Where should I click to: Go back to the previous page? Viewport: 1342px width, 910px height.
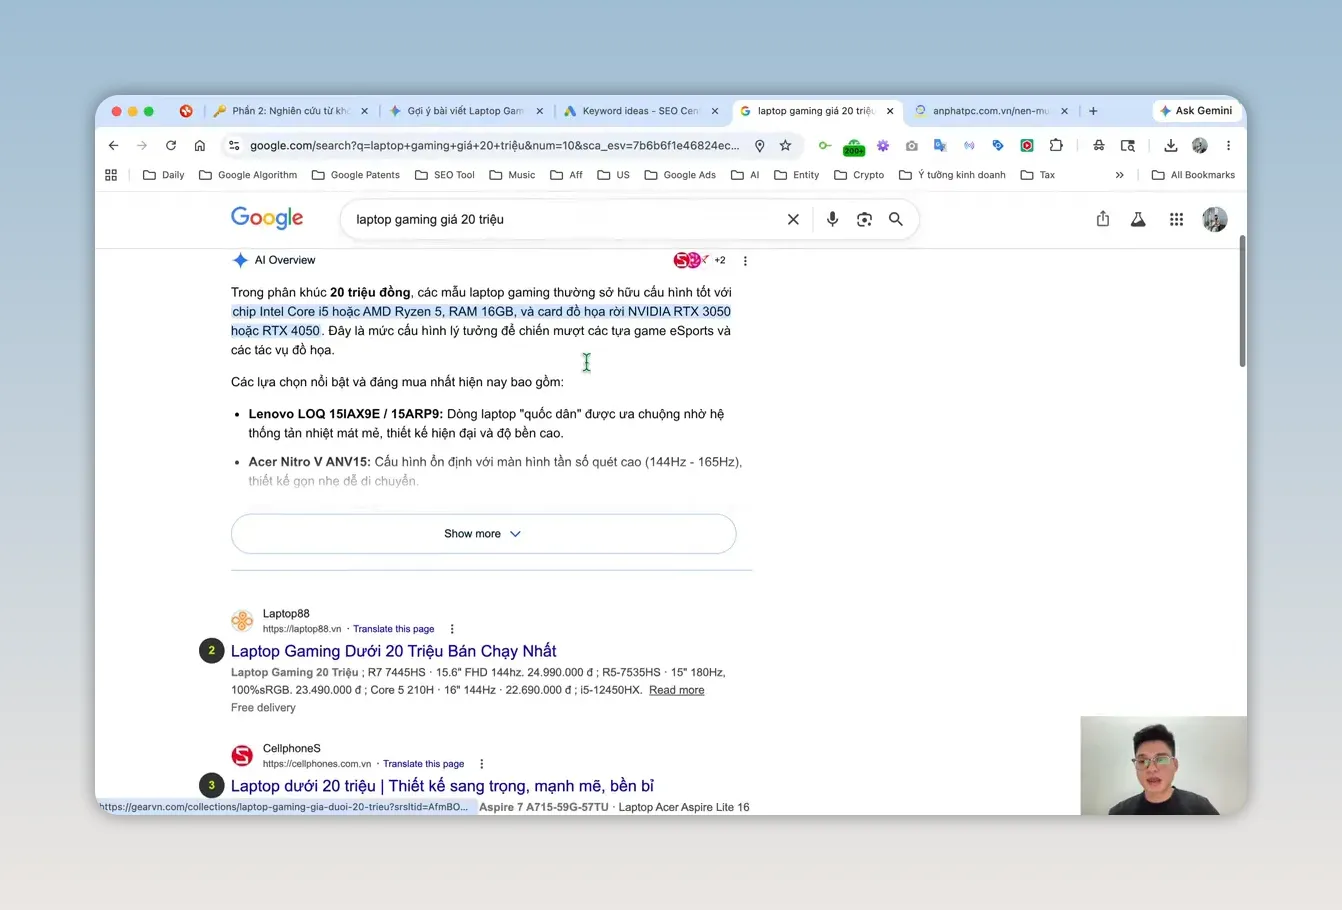click(x=114, y=146)
